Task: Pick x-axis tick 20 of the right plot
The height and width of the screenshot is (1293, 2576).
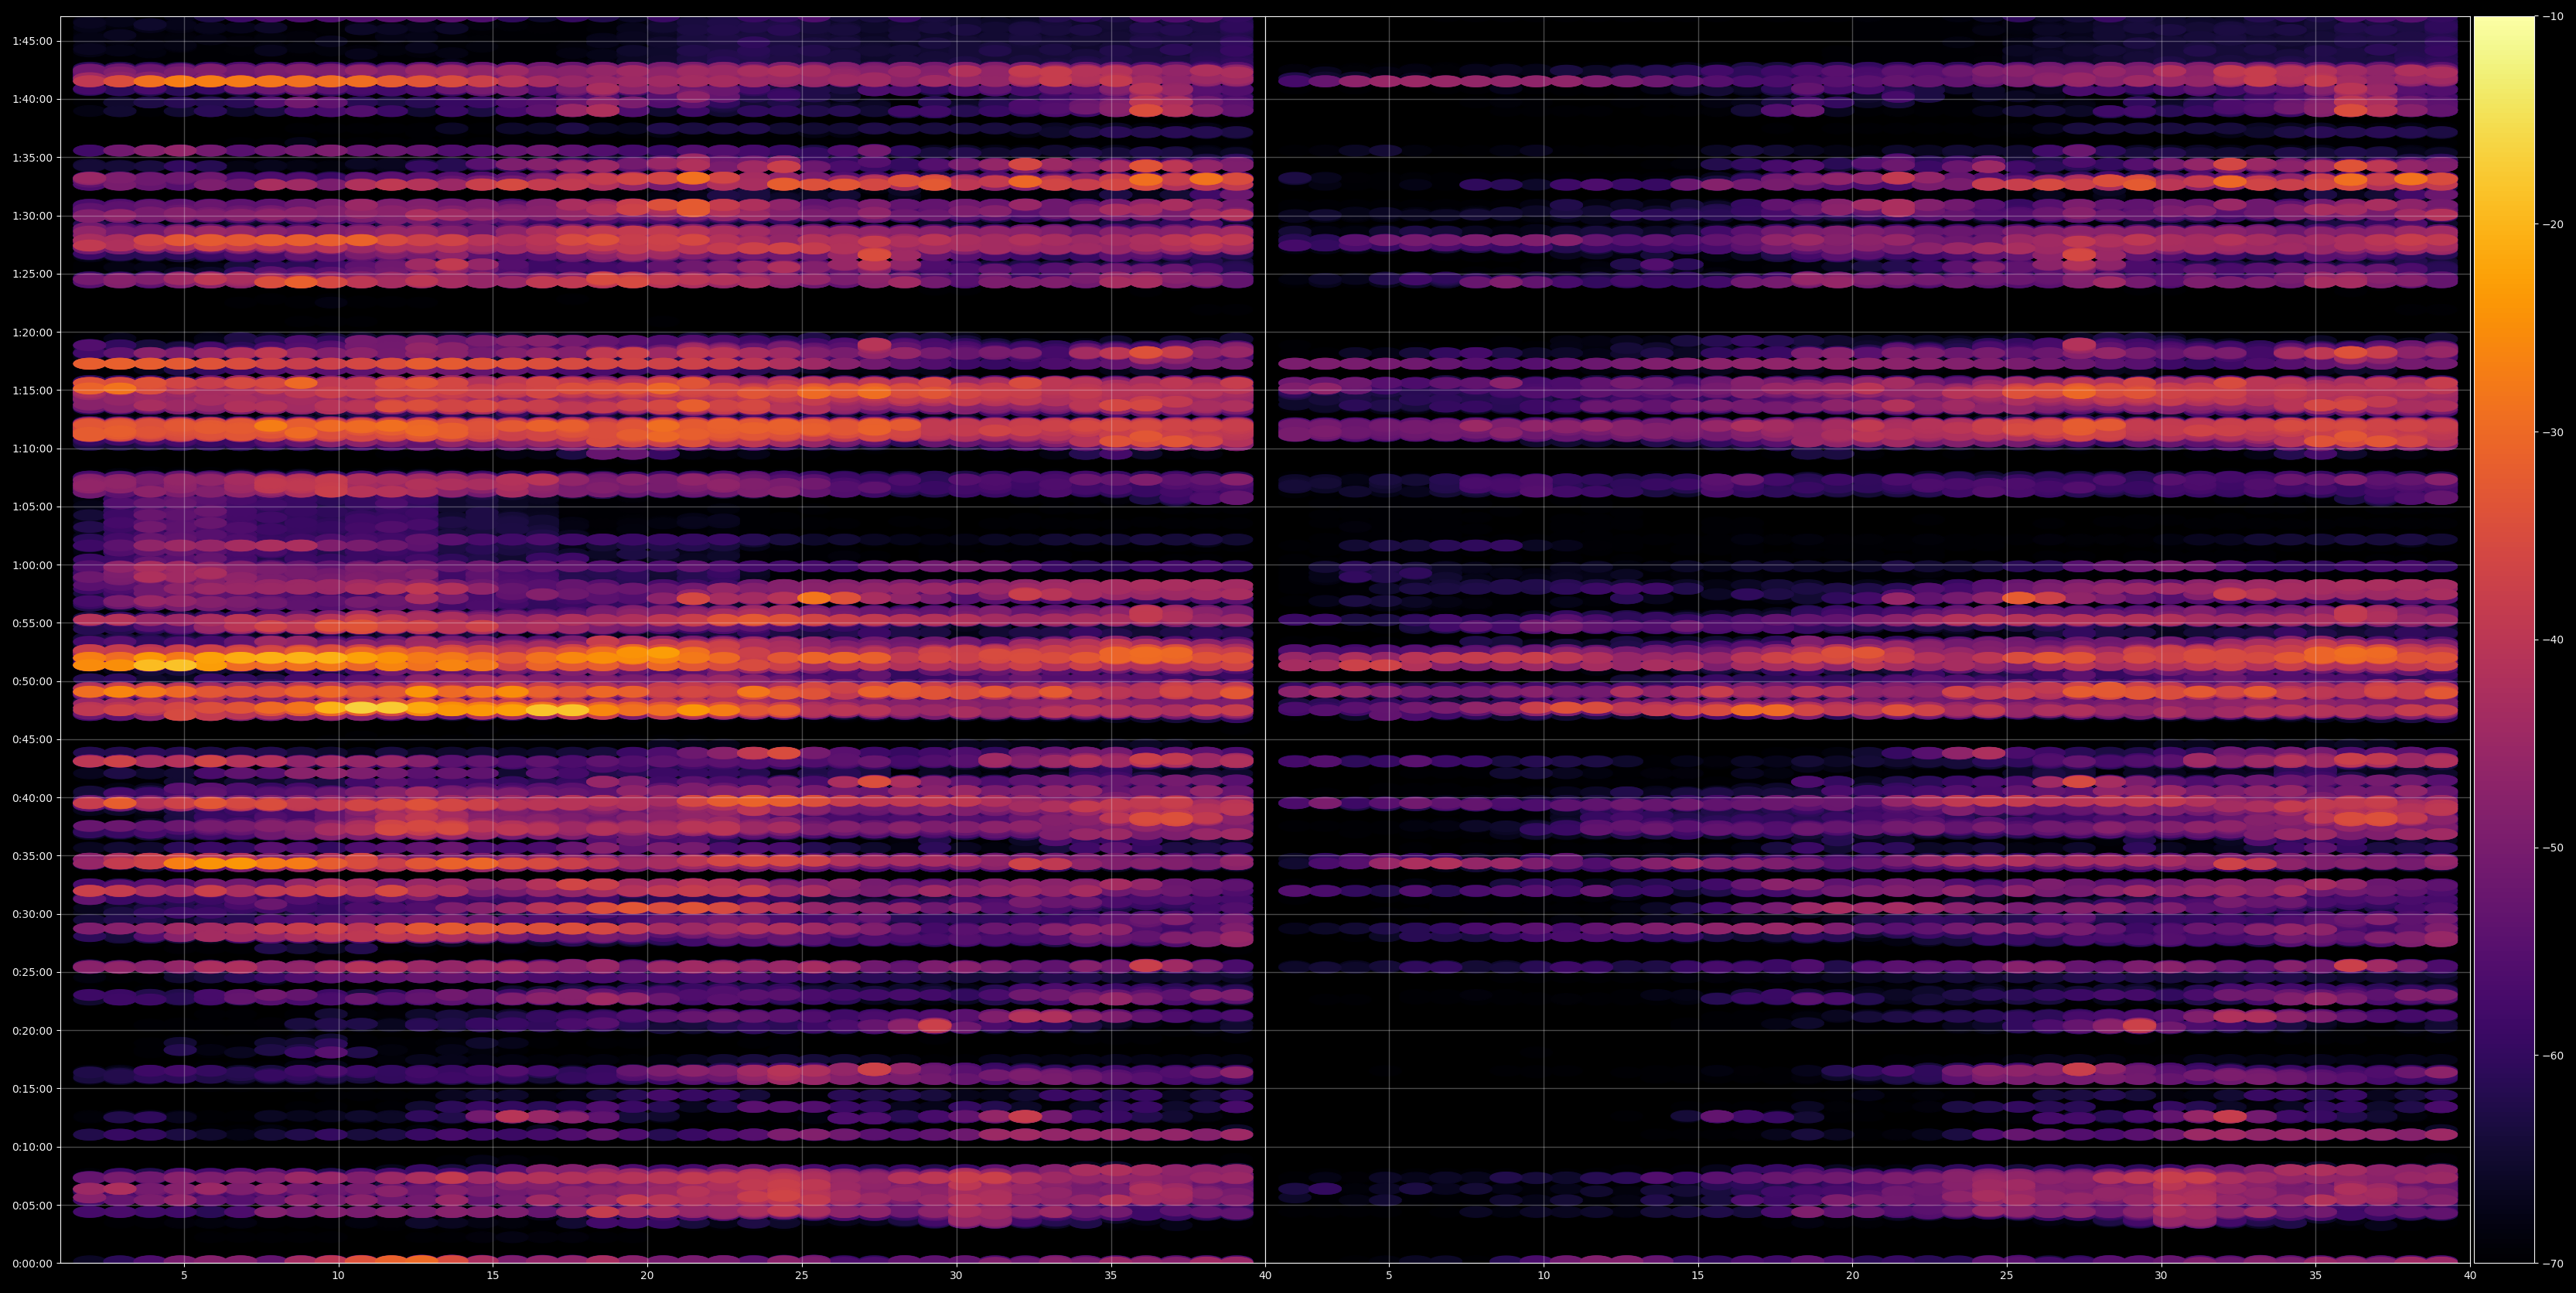Action: [x=1852, y=1276]
